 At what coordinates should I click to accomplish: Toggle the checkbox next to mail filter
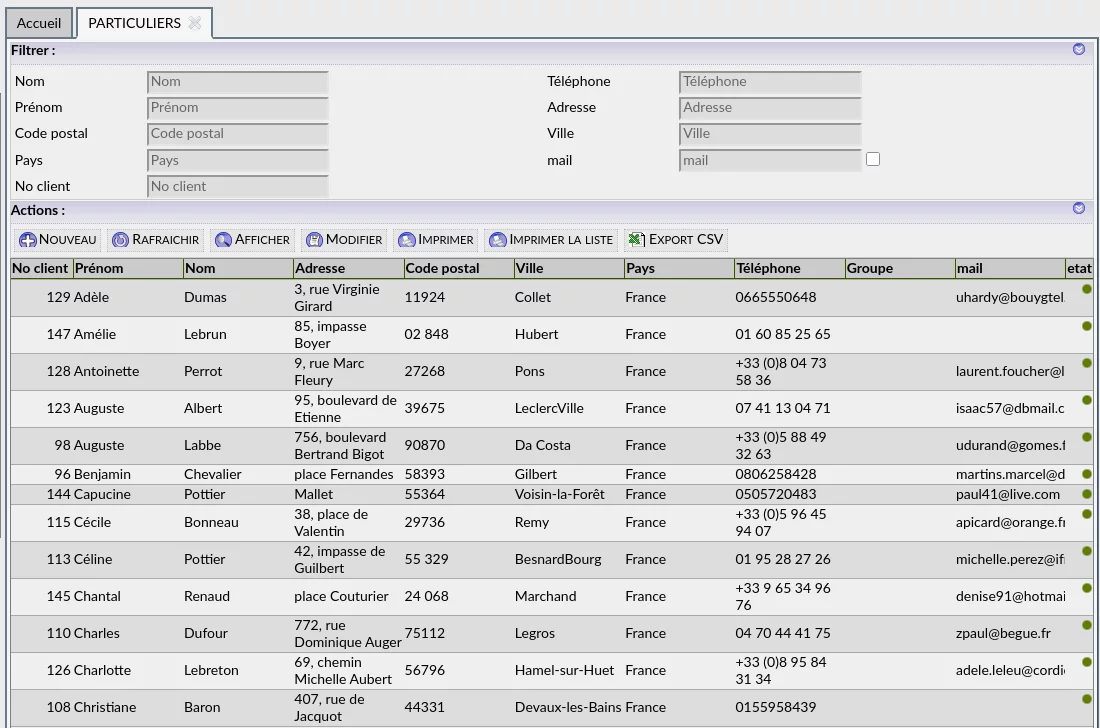click(873, 159)
